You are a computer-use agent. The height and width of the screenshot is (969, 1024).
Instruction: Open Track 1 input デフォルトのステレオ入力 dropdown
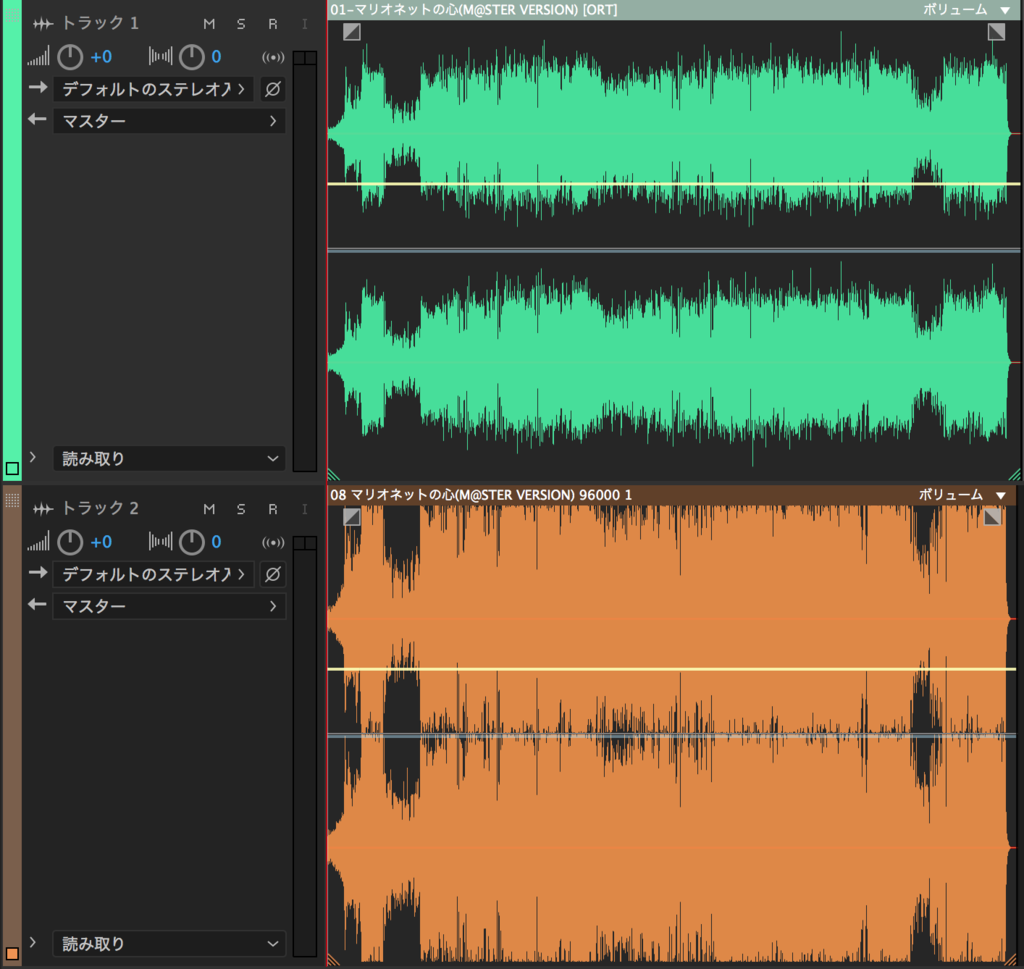pos(153,89)
